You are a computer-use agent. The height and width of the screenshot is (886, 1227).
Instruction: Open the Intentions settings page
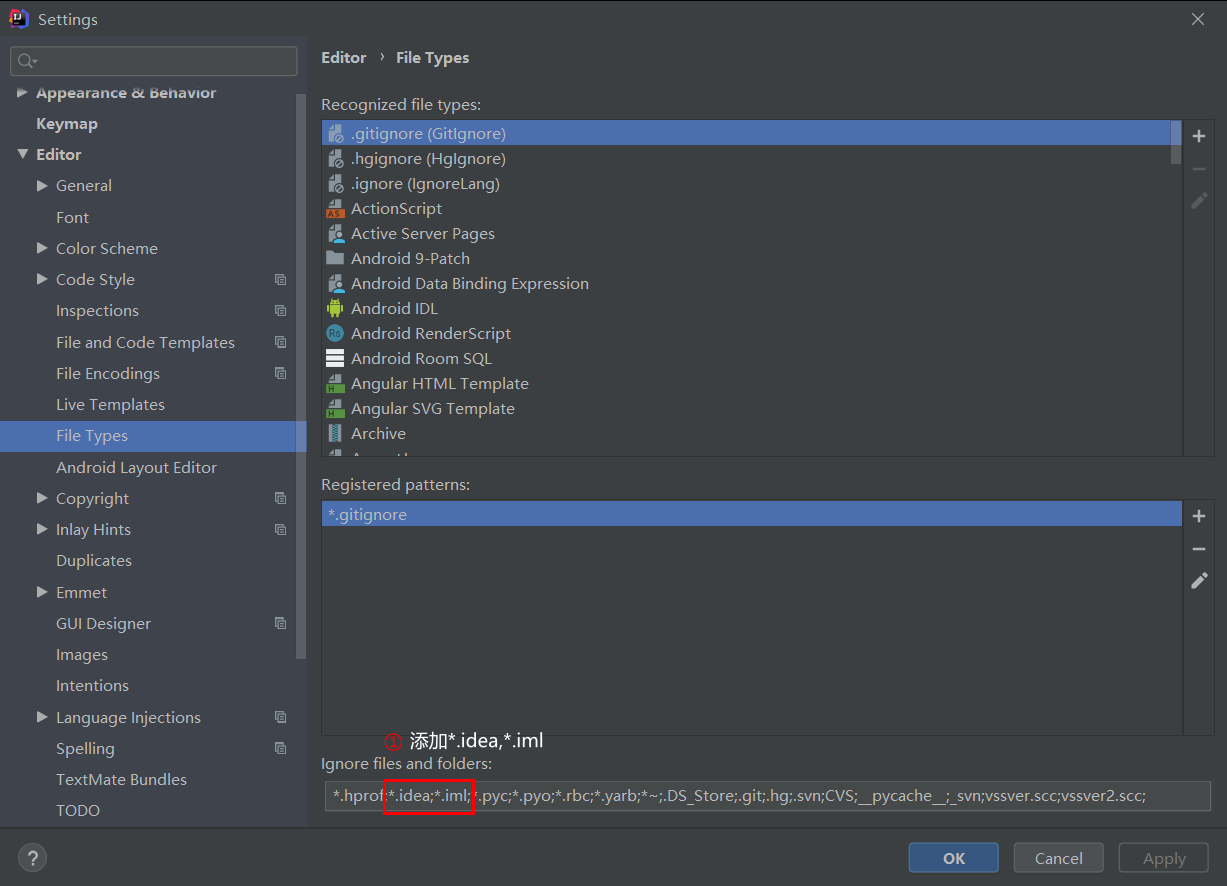(x=92, y=685)
